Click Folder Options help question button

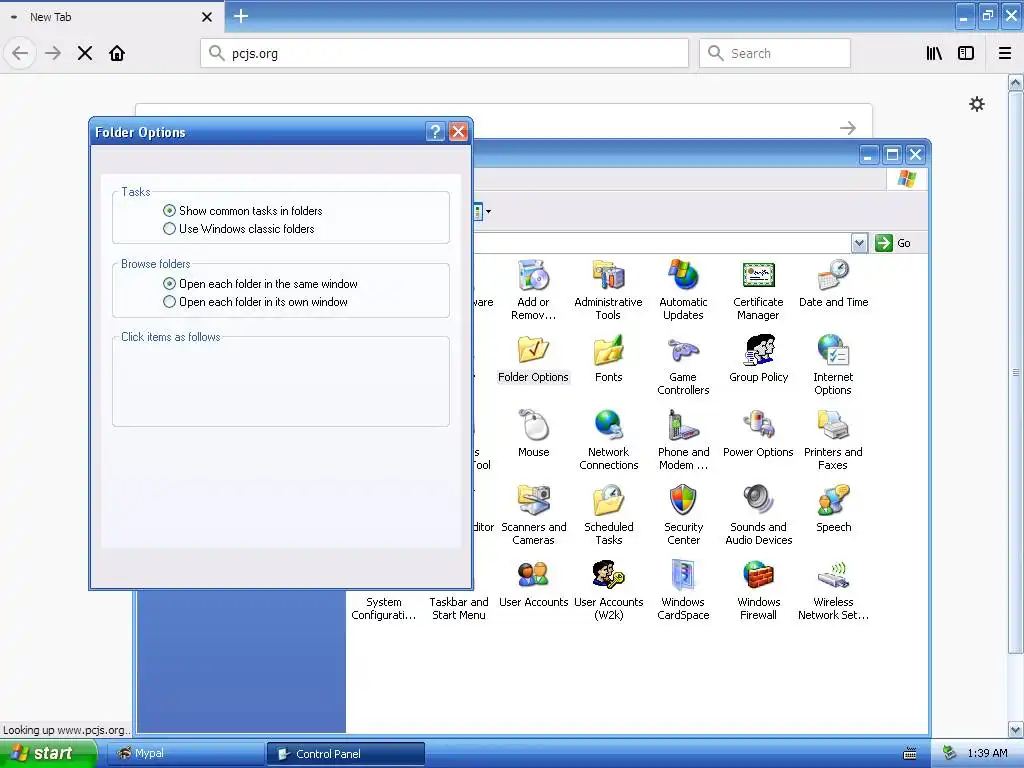tap(435, 132)
